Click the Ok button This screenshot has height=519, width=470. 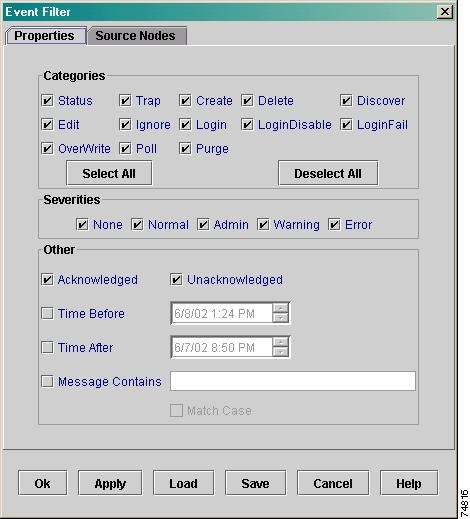coord(43,483)
